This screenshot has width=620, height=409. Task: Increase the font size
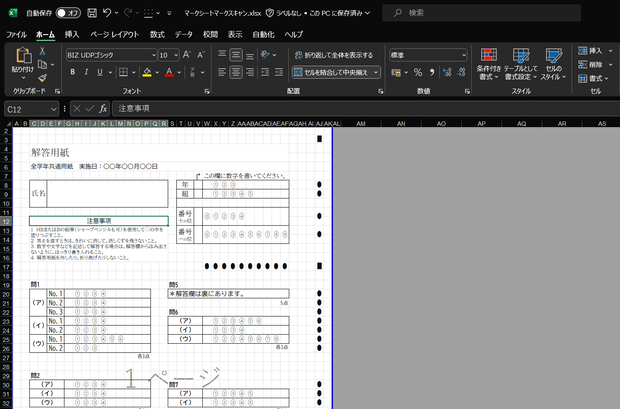pyautogui.click(x=187, y=55)
